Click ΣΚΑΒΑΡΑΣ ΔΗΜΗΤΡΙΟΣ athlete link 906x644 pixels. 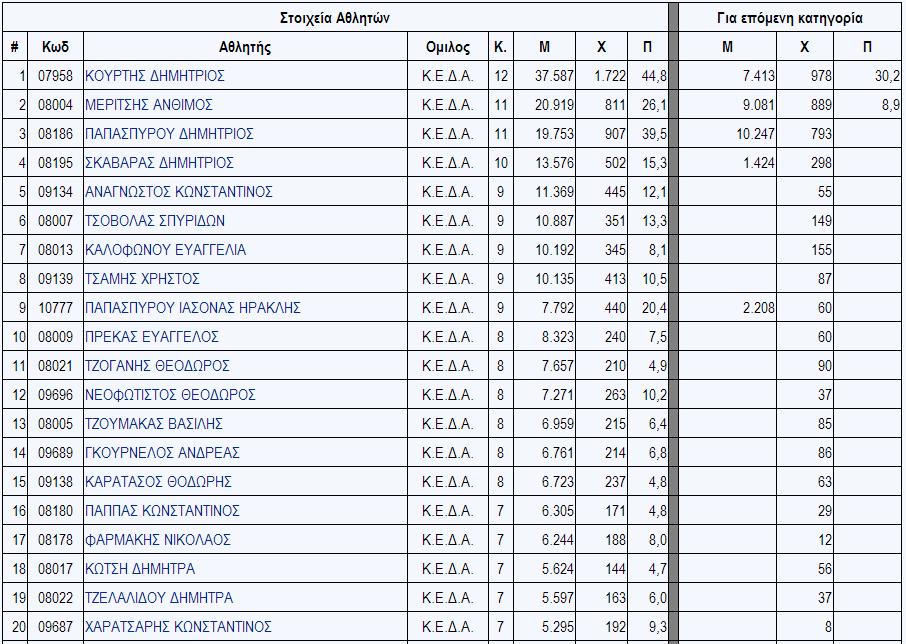point(159,162)
